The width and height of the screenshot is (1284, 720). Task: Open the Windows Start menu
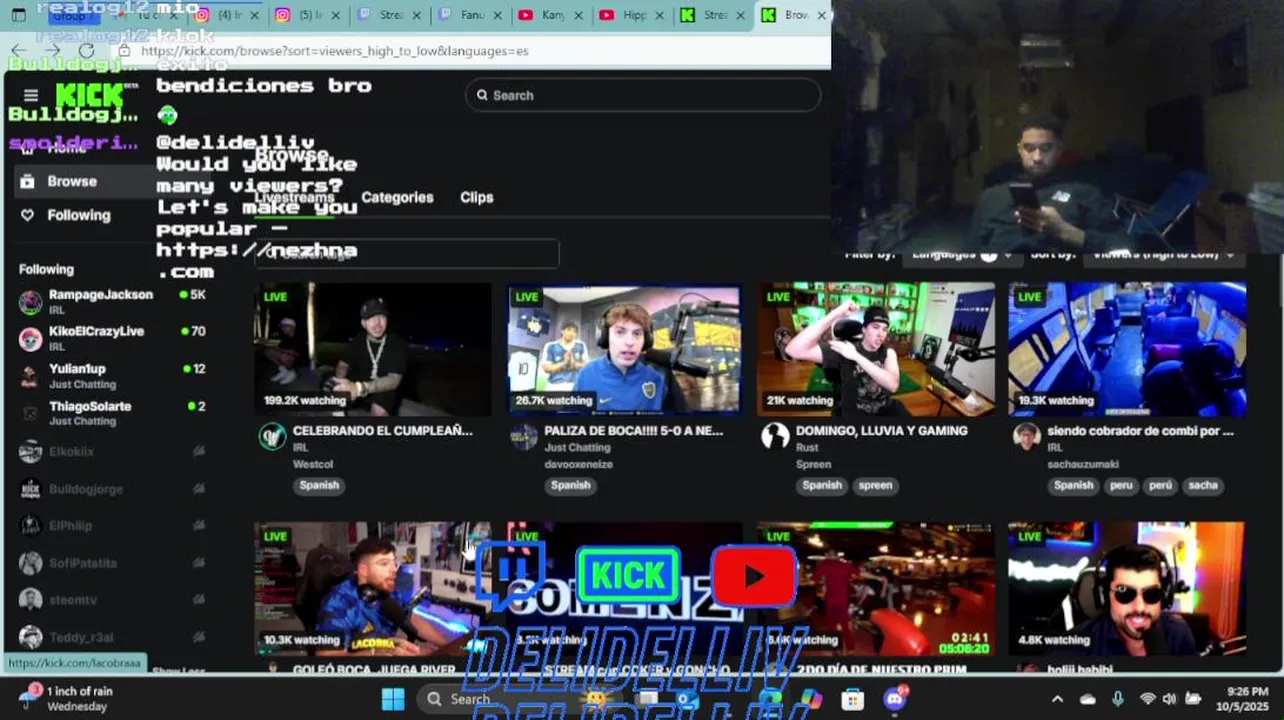point(393,699)
